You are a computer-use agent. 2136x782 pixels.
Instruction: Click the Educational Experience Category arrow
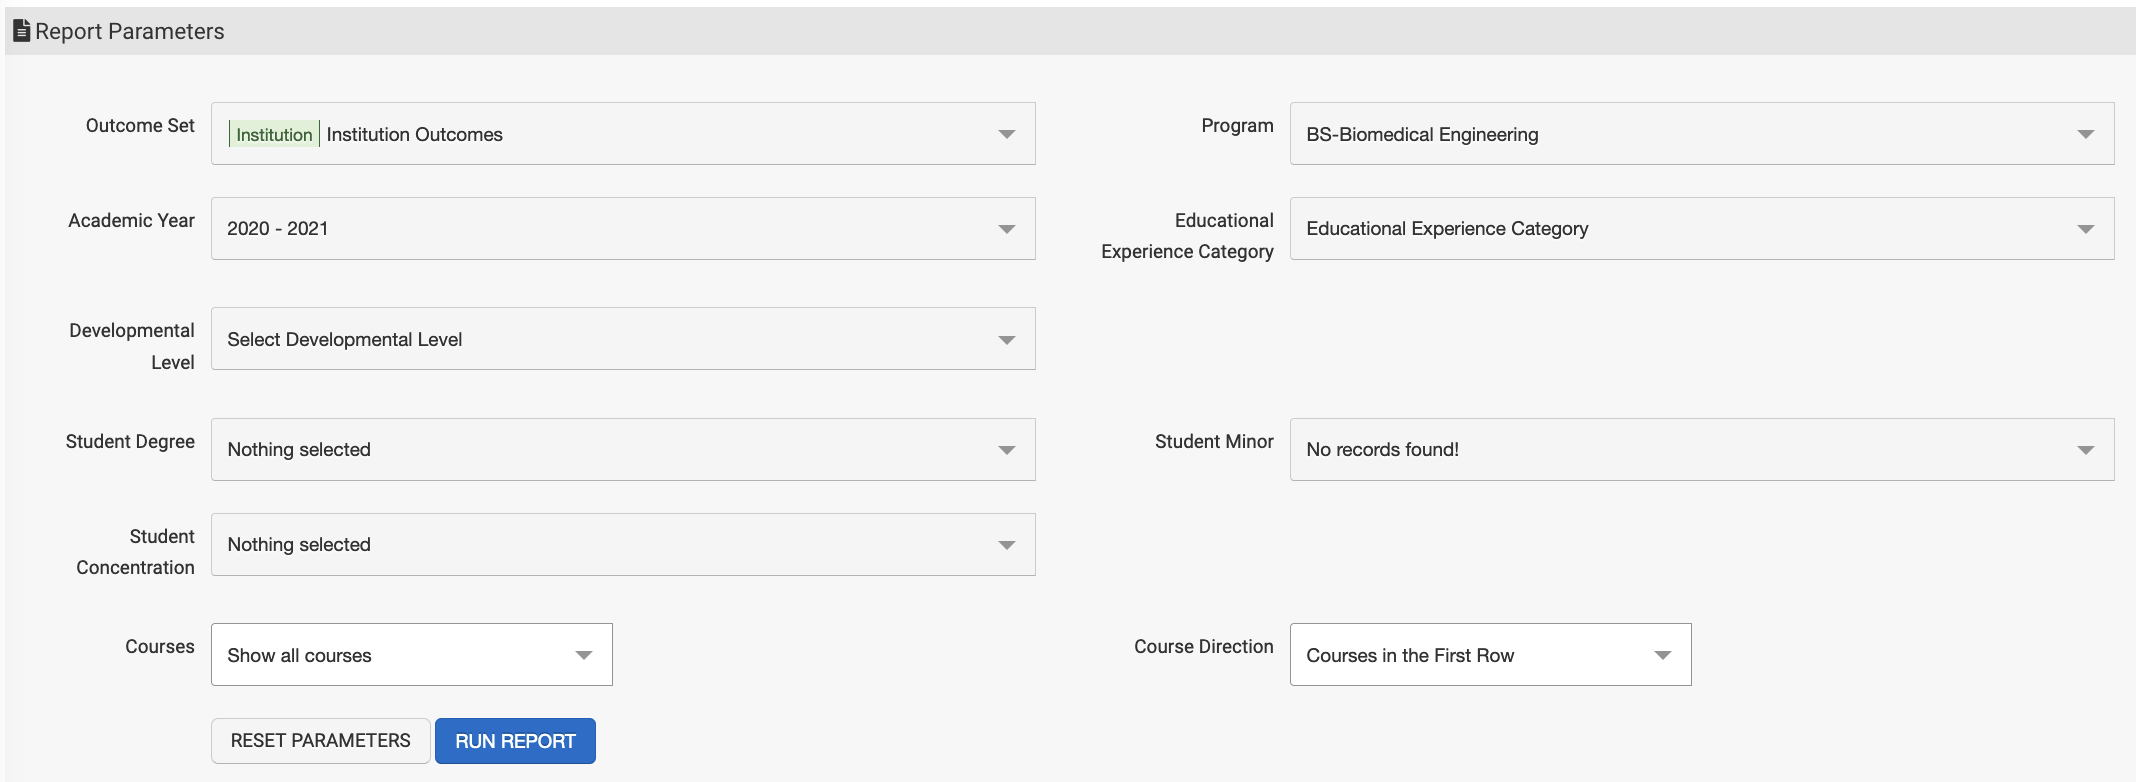coord(2085,229)
